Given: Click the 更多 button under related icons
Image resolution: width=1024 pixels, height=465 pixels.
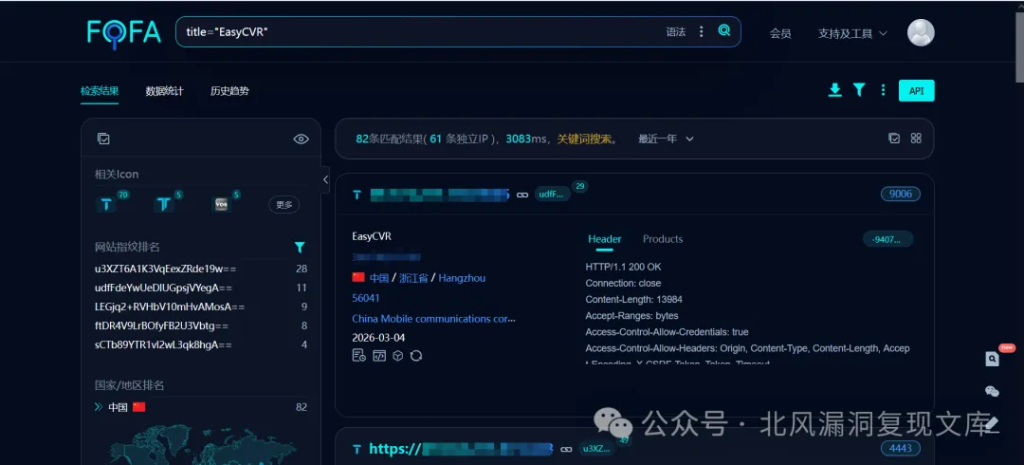Looking at the screenshot, I should (x=284, y=205).
